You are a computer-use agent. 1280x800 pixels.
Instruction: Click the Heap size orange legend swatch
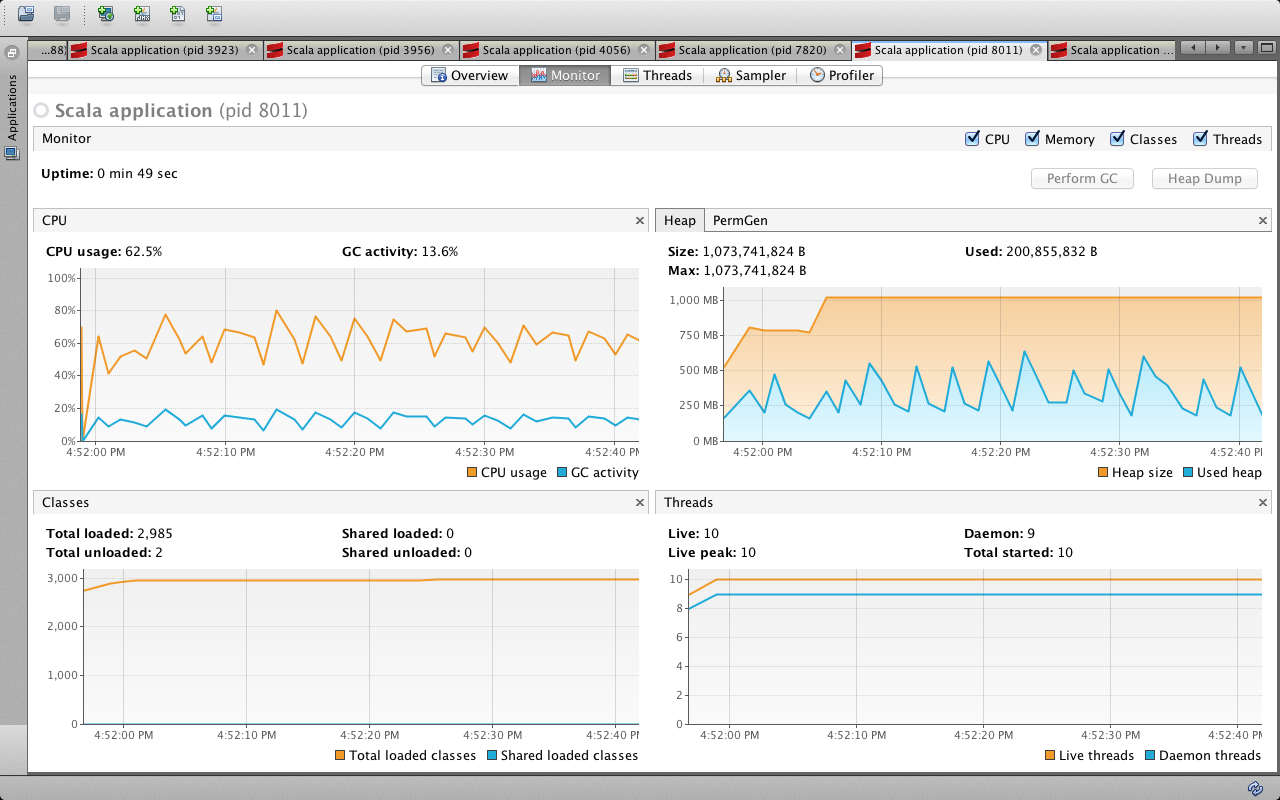click(1103, 472)
